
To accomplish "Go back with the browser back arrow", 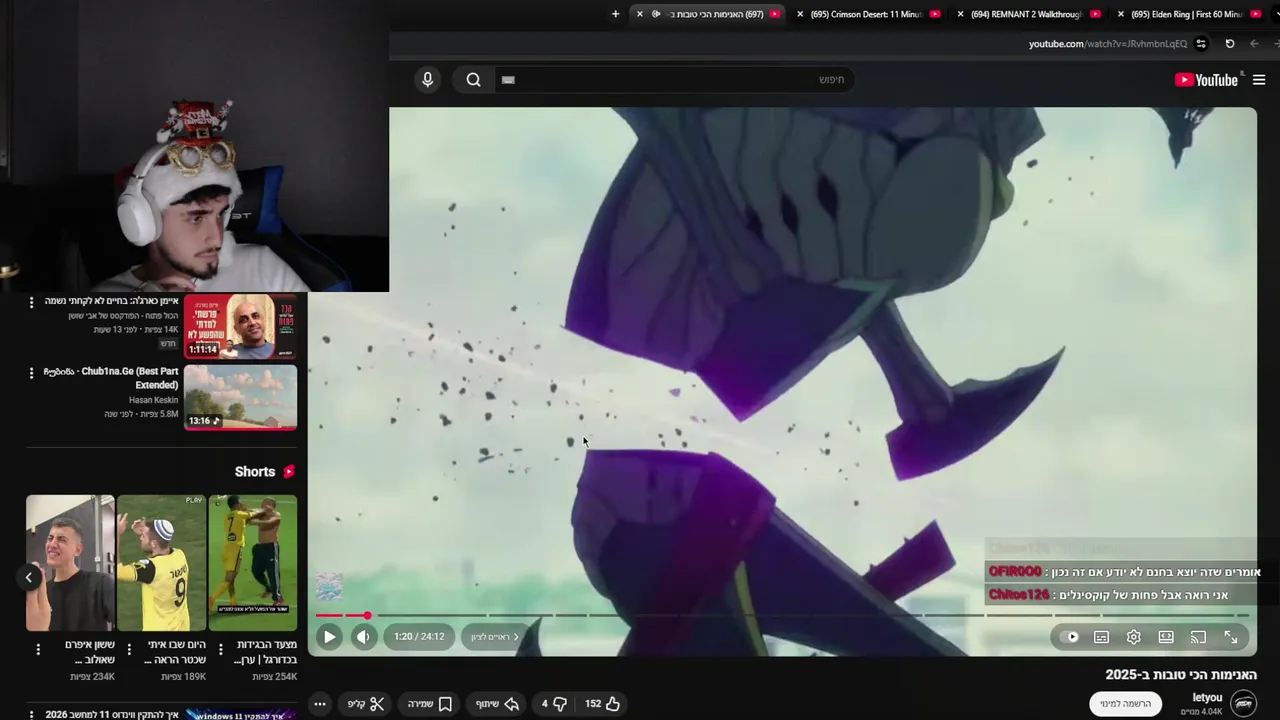I will (1255, 44).
